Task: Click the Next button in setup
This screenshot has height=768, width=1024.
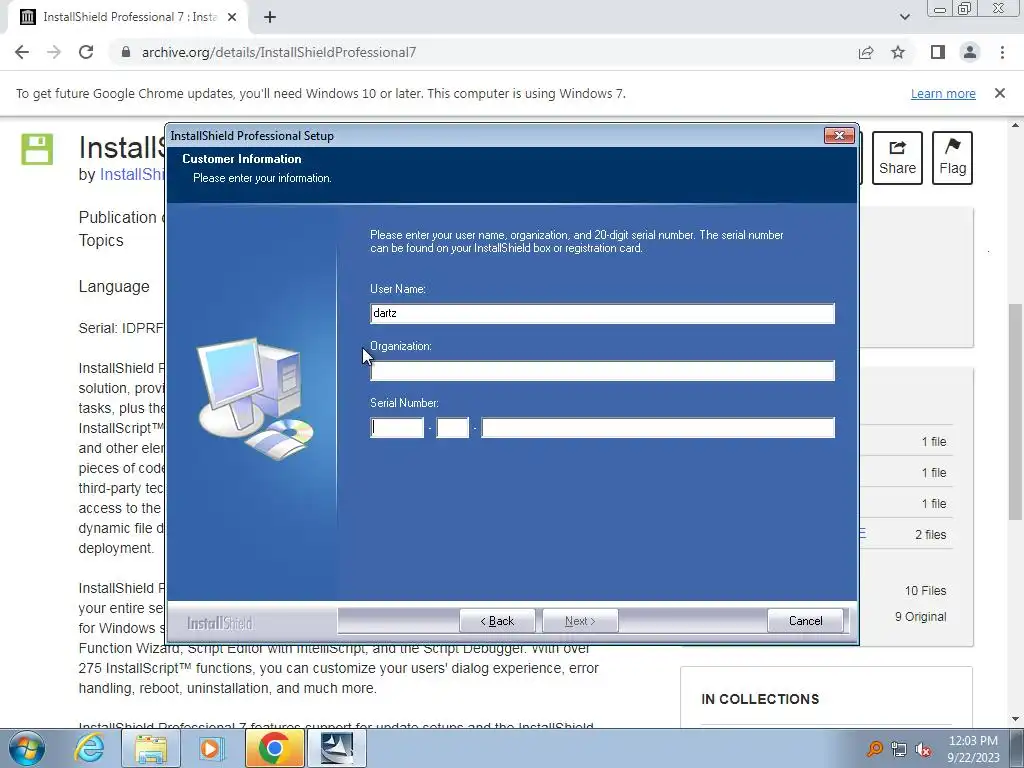Action: coord(580,621)
